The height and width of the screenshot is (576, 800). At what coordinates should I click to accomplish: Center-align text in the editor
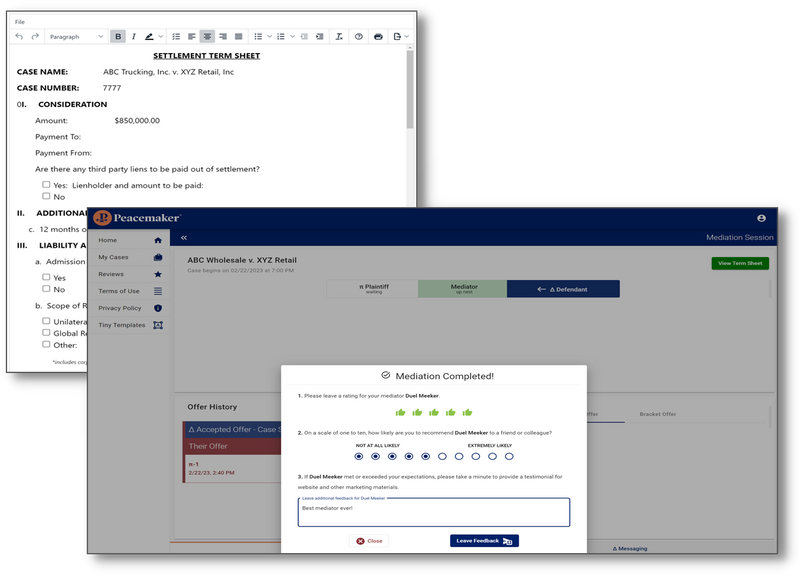click(207, 36)
